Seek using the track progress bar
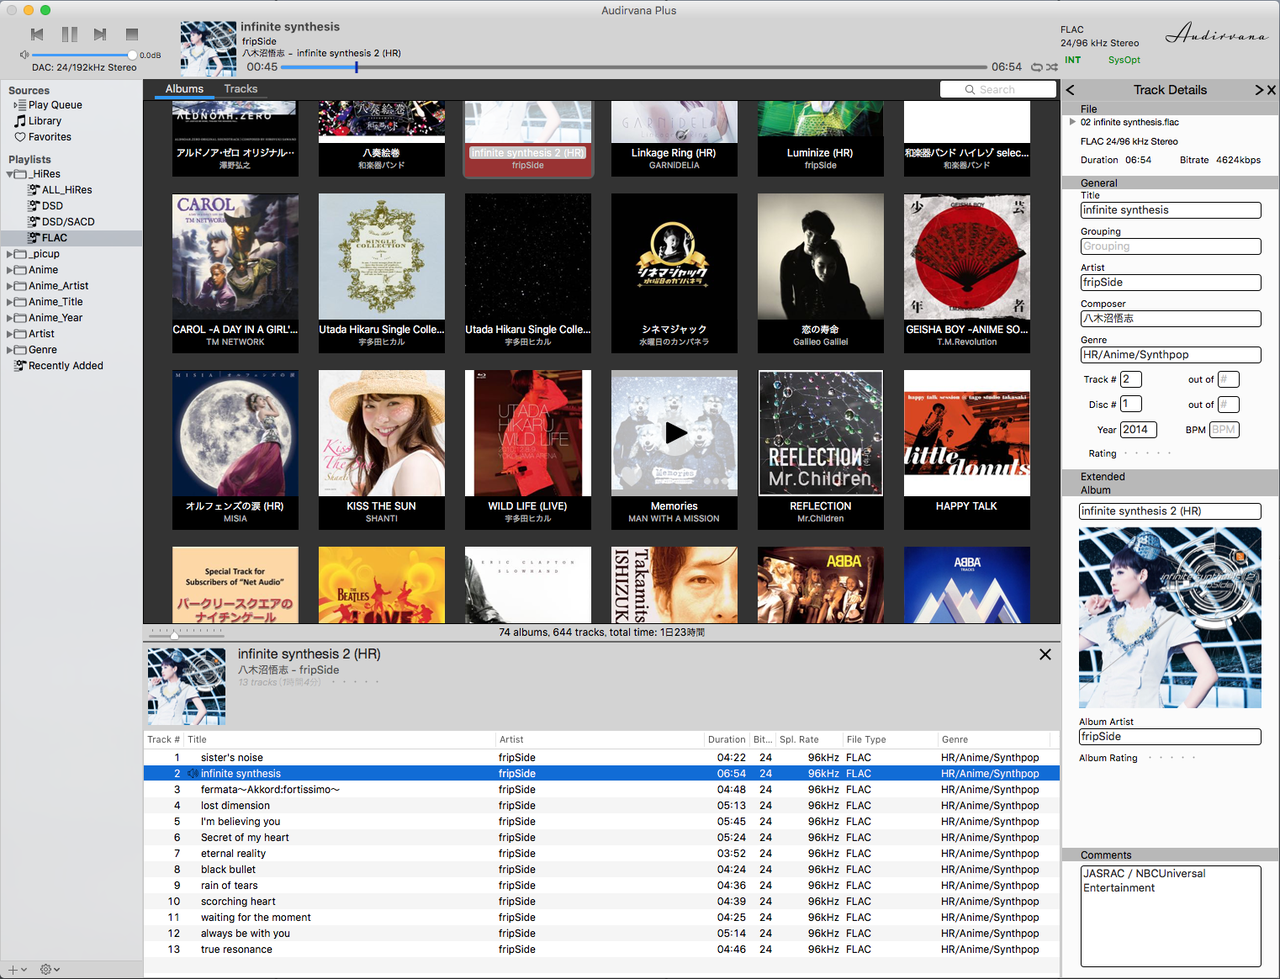Image resolution: width=1280 pixels, height=979 pixels. coord(634,67)
